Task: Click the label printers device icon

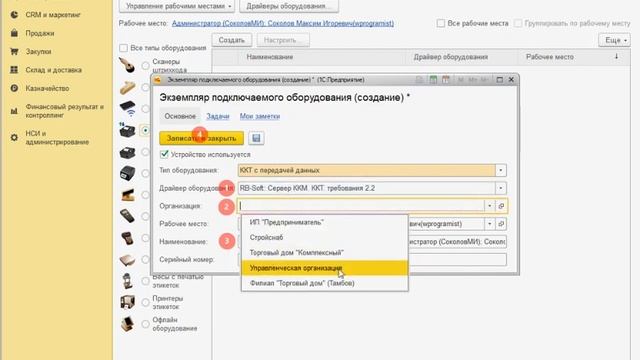Action: 127,302
